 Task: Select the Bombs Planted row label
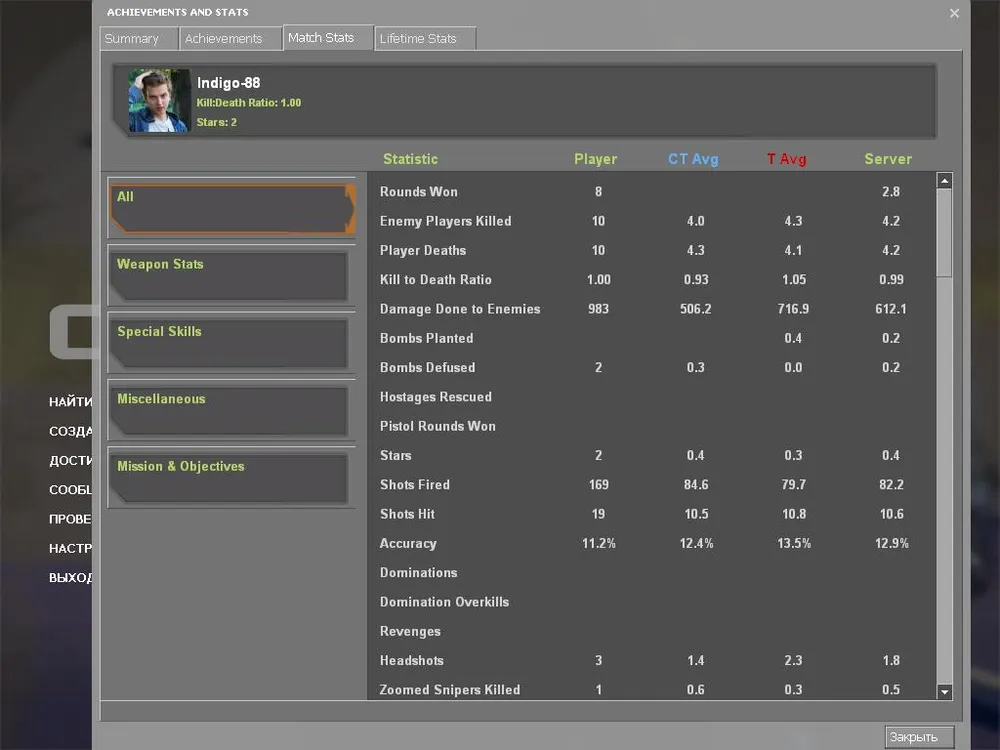427,339
